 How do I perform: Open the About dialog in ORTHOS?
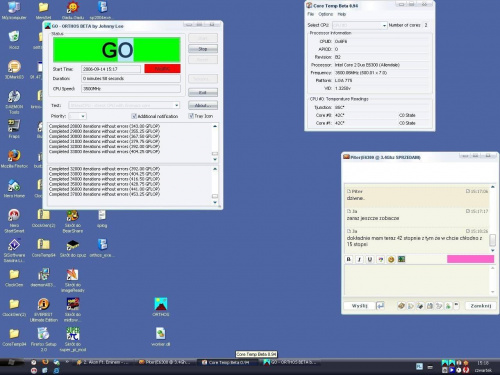click(203, 105)
